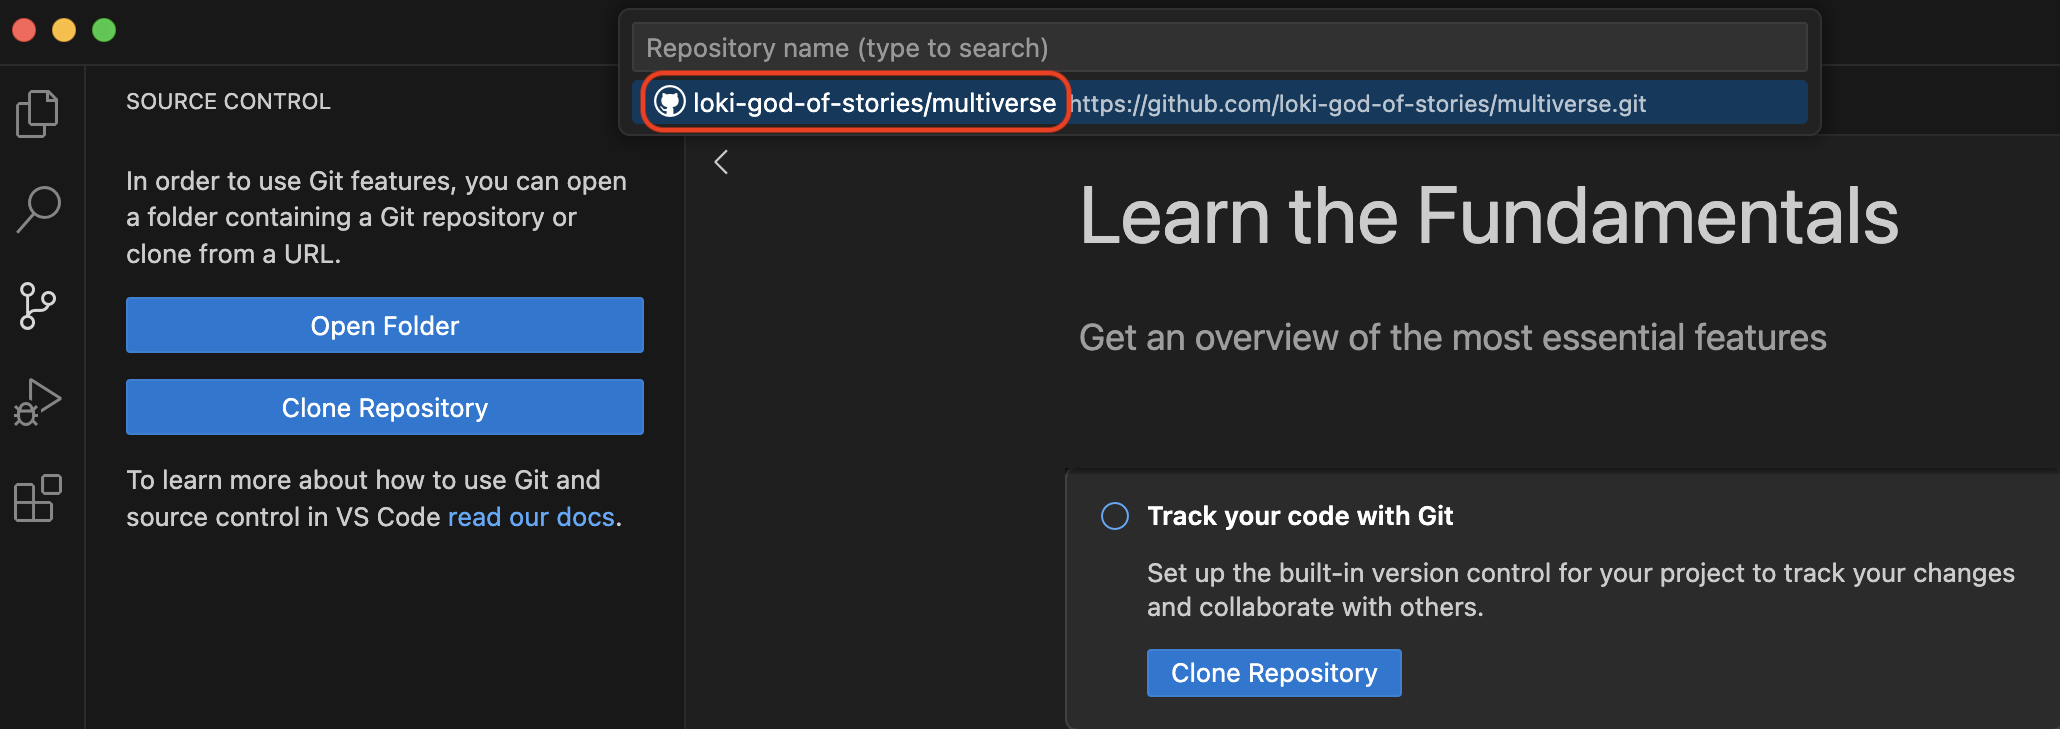This screenshot has height=729, width=2060.
Task: Open the Run and Debug view
Action: (x=38, y=402)
